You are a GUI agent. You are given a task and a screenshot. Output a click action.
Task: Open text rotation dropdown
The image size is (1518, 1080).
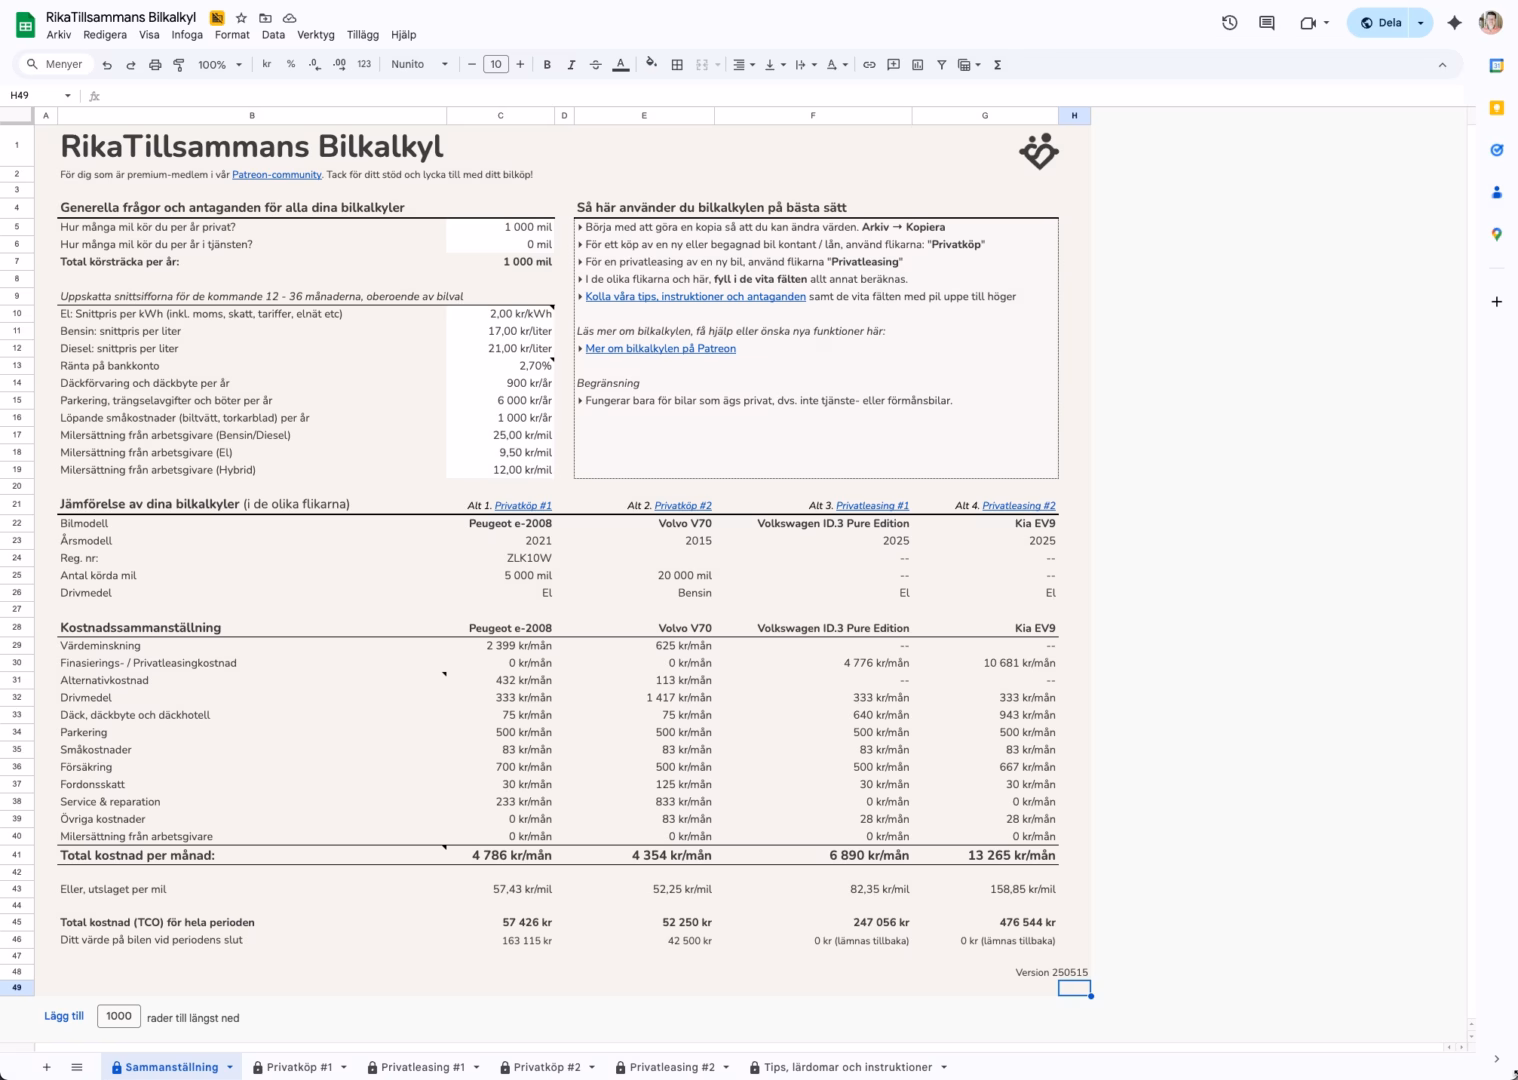click(837, 64)
